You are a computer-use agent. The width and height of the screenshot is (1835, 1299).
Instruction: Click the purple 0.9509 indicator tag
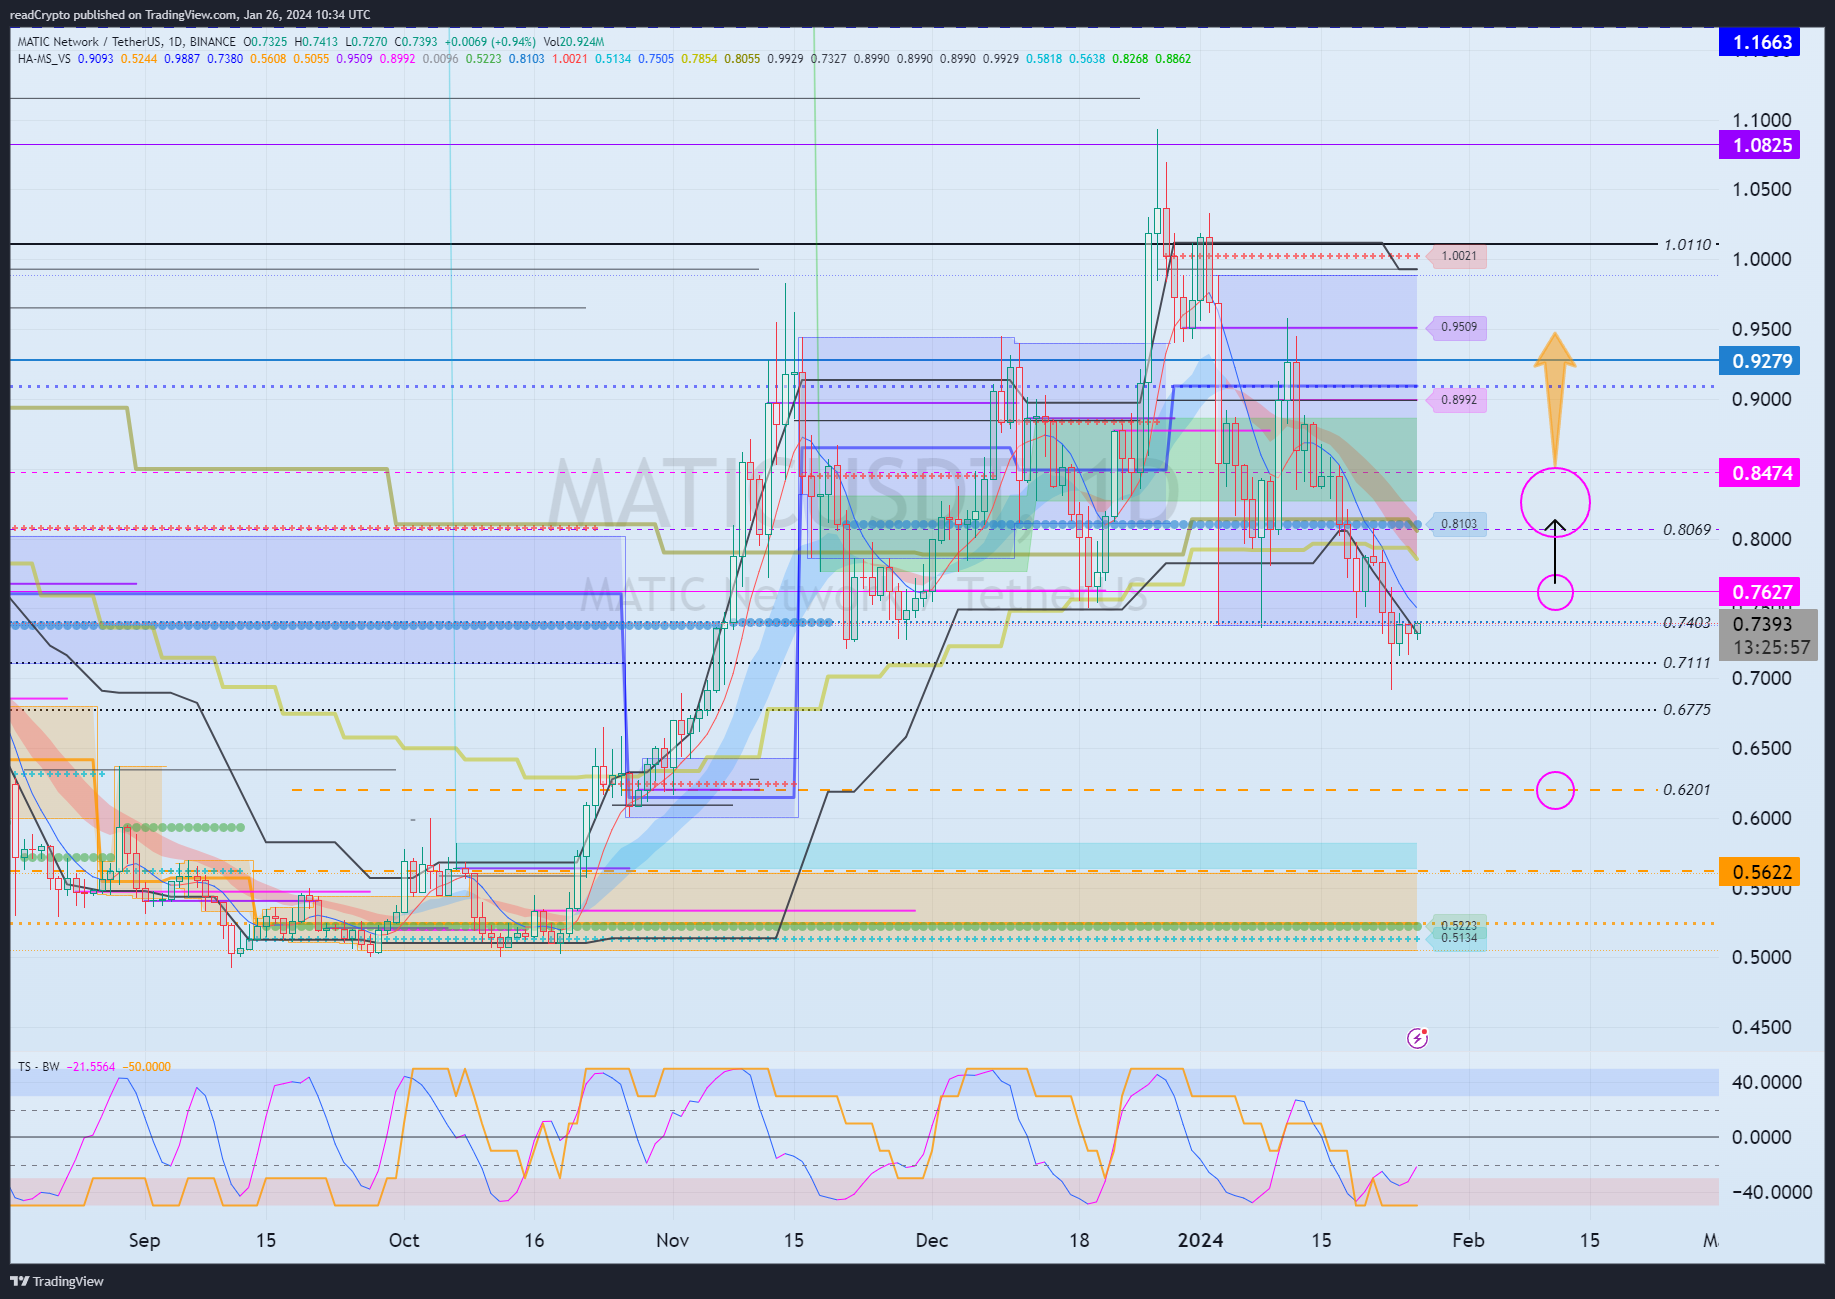coord(1457,327)
